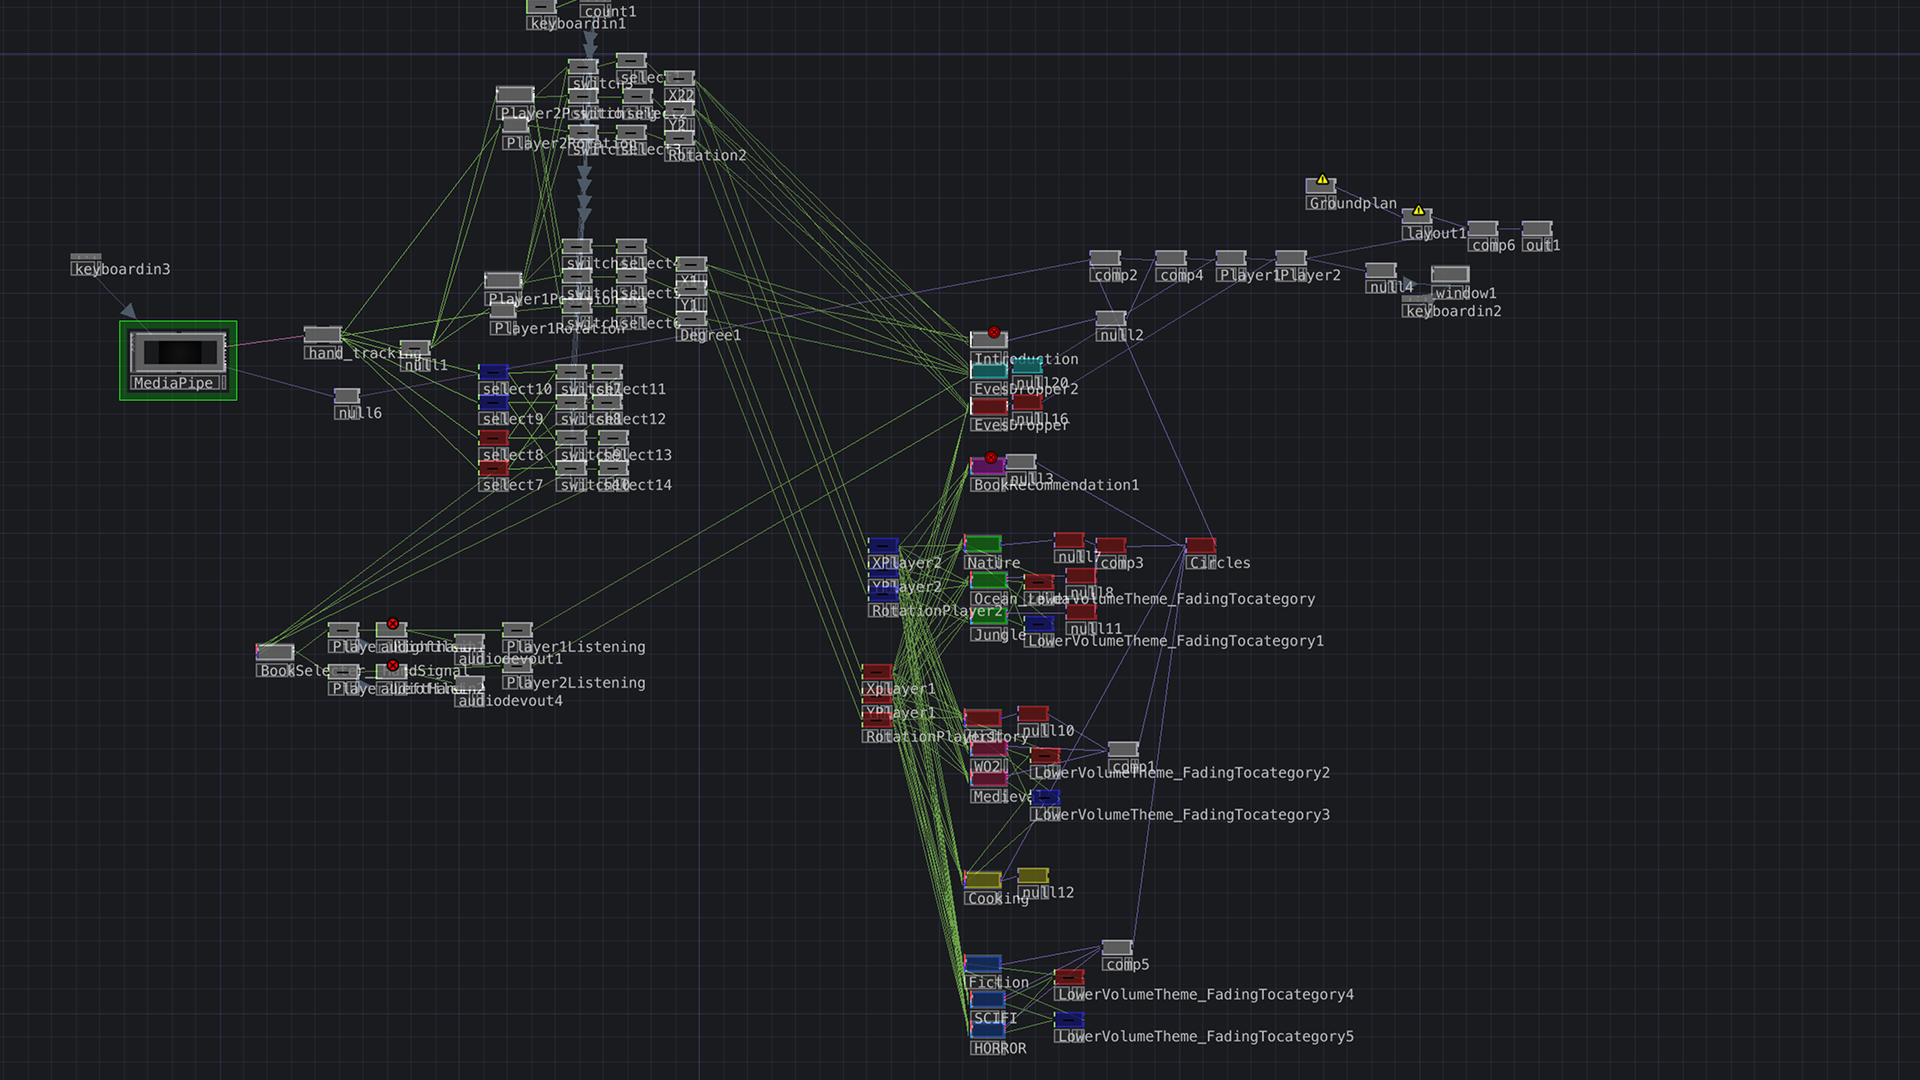1920x1080 pixels.
Task: Select the yellow Cooking node
Action: pyautogui.click(x=982, y=880)
